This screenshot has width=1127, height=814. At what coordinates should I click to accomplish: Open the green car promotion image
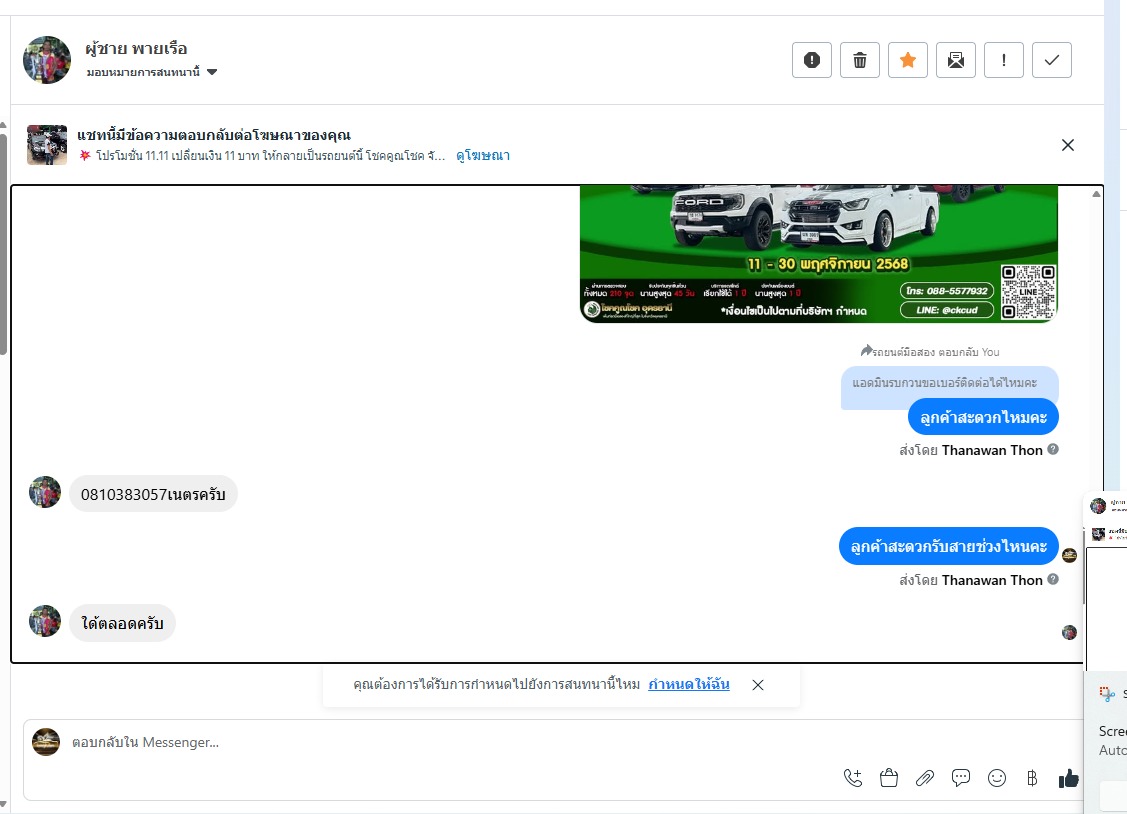pyautogui.click(x=819, y=254)
